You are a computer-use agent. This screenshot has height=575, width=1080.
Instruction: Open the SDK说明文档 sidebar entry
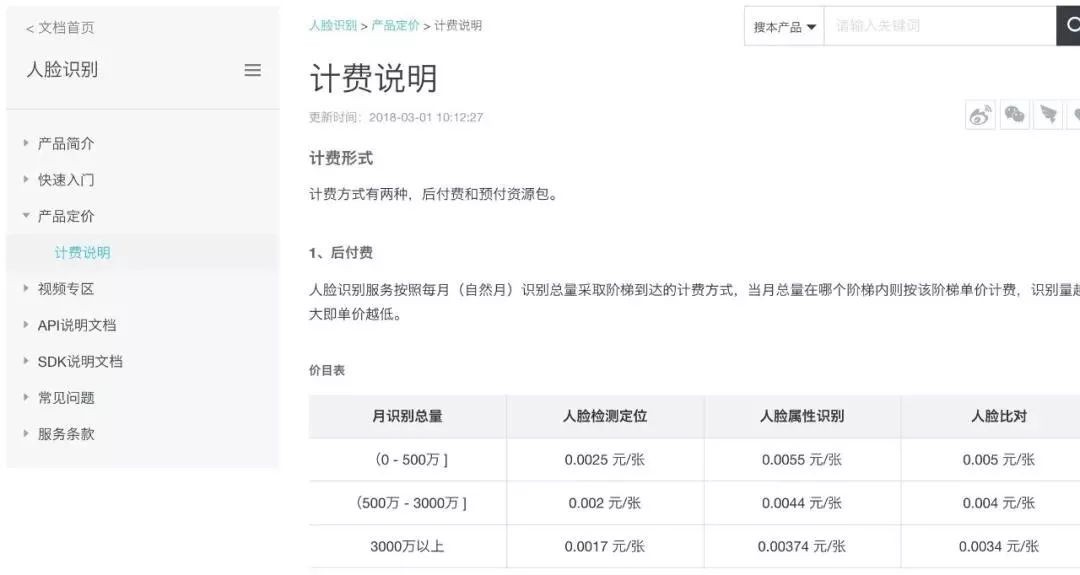(x=80, y=361)
